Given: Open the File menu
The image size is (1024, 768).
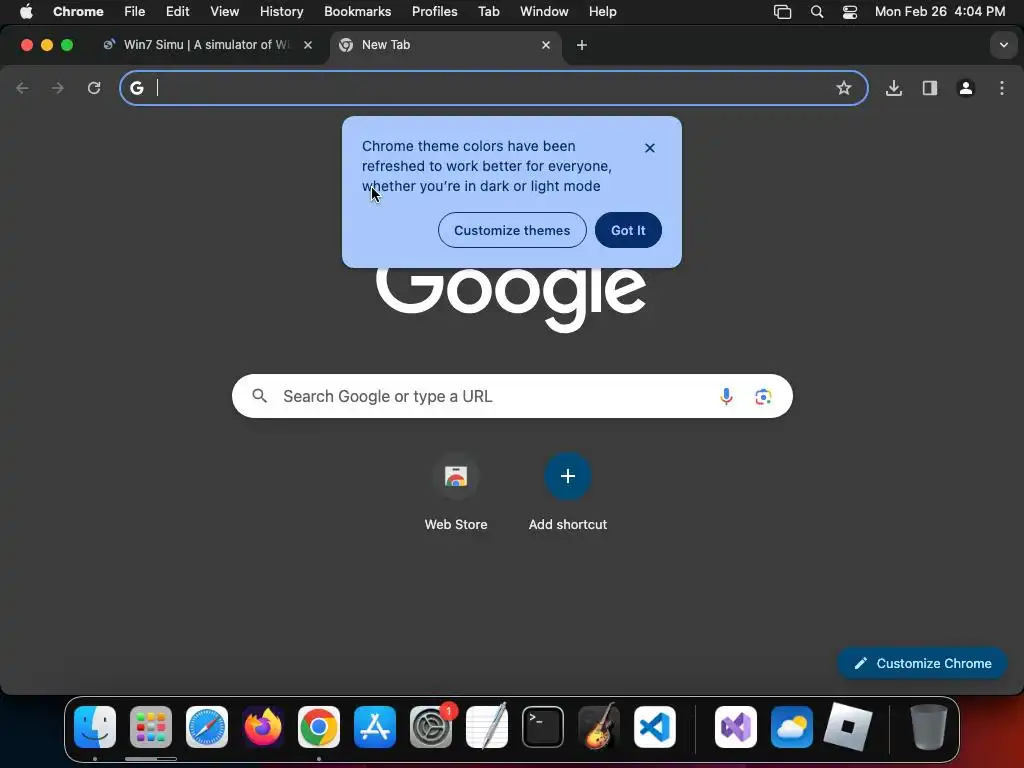Looking at the screenshot, I should click(x=135, y=12).
